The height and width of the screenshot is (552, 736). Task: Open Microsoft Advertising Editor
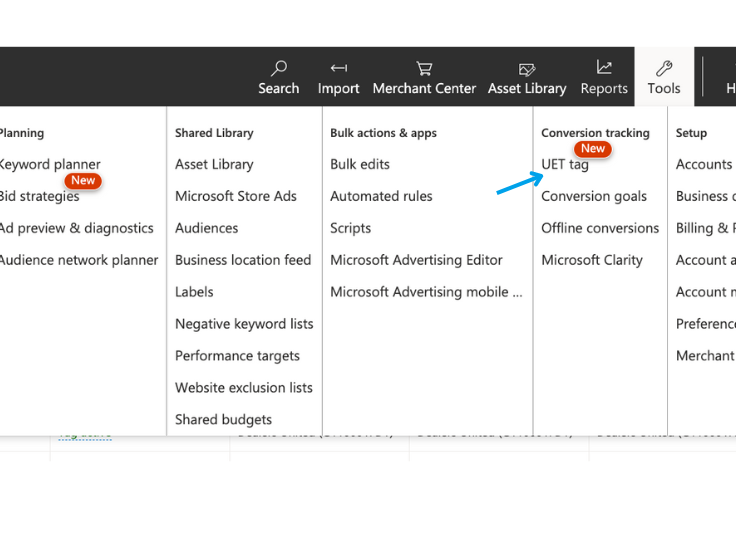tap(416, 260)
